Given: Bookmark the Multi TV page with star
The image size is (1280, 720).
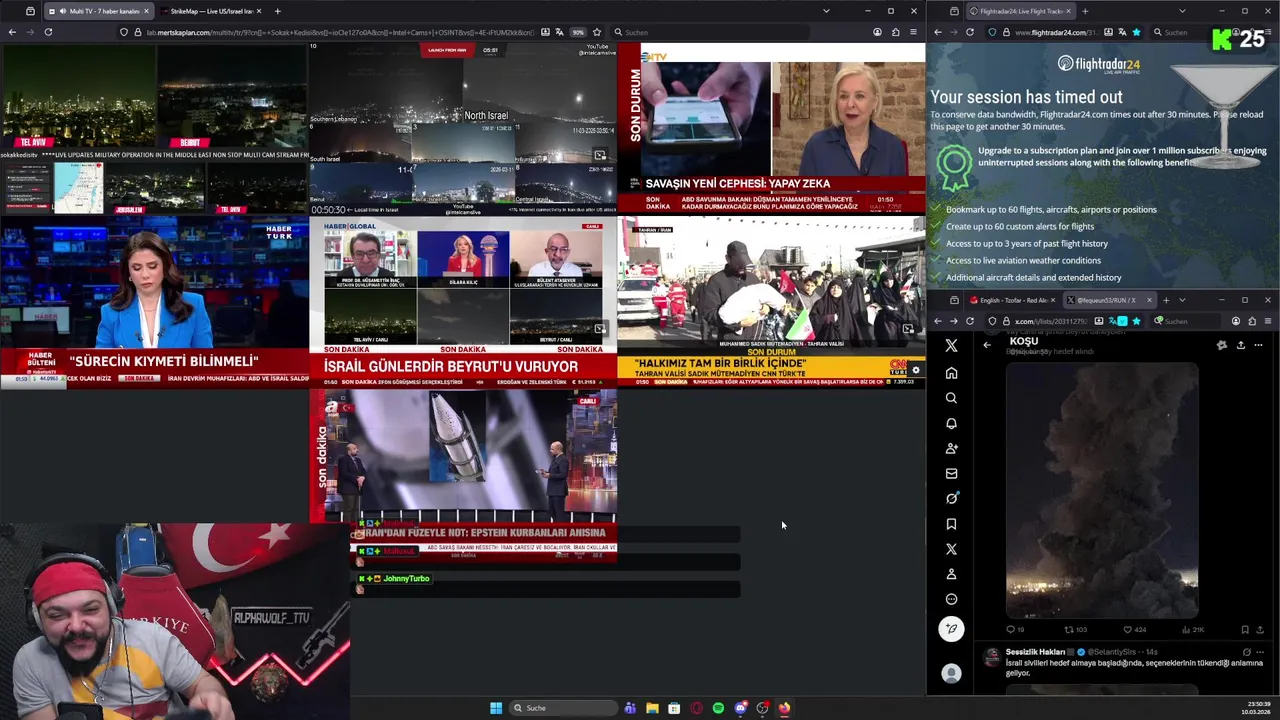Looking at the screenshot, I should [597, 32].
